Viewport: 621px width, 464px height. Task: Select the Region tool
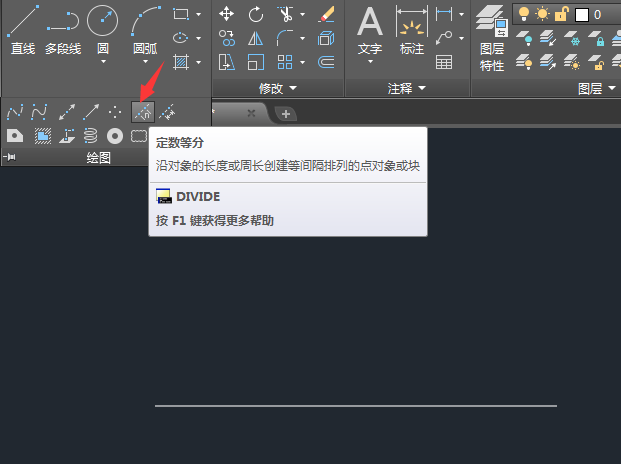tap(15, 136)
